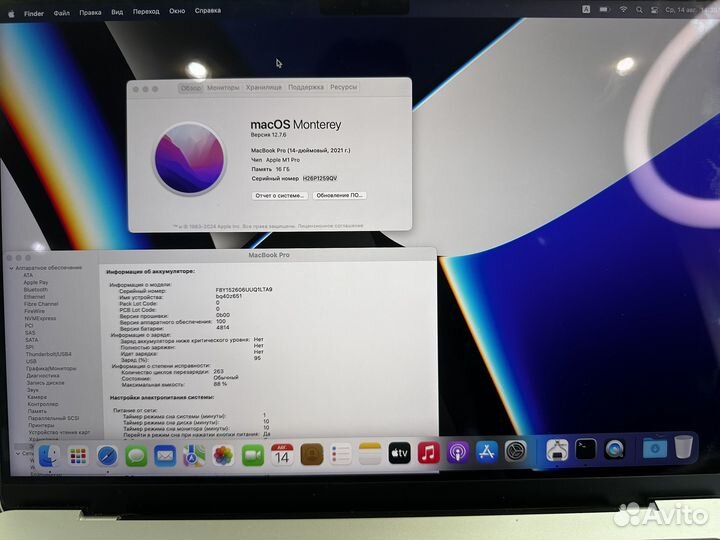
Task: Click the Отчет о системе button
Action: (x=280, y=196)
